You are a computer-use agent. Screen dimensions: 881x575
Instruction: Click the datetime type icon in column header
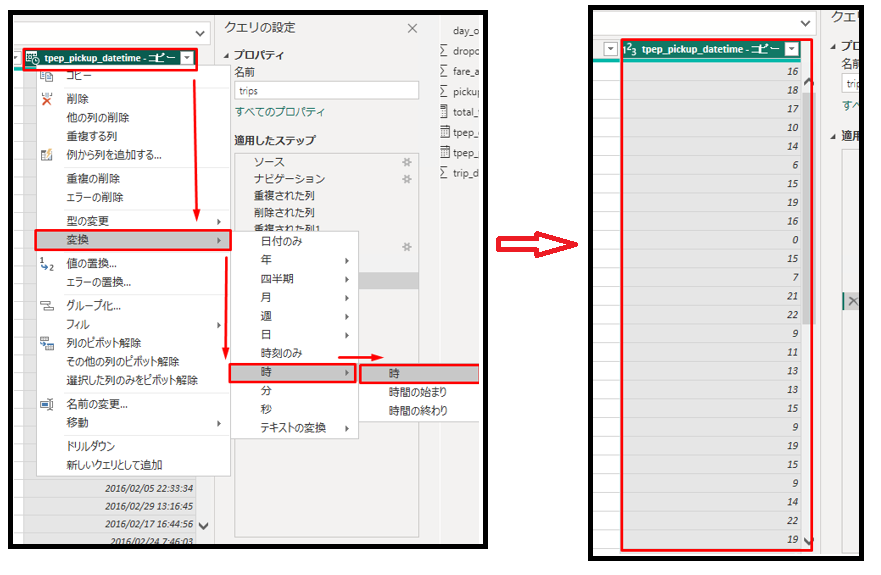[32, 58]
